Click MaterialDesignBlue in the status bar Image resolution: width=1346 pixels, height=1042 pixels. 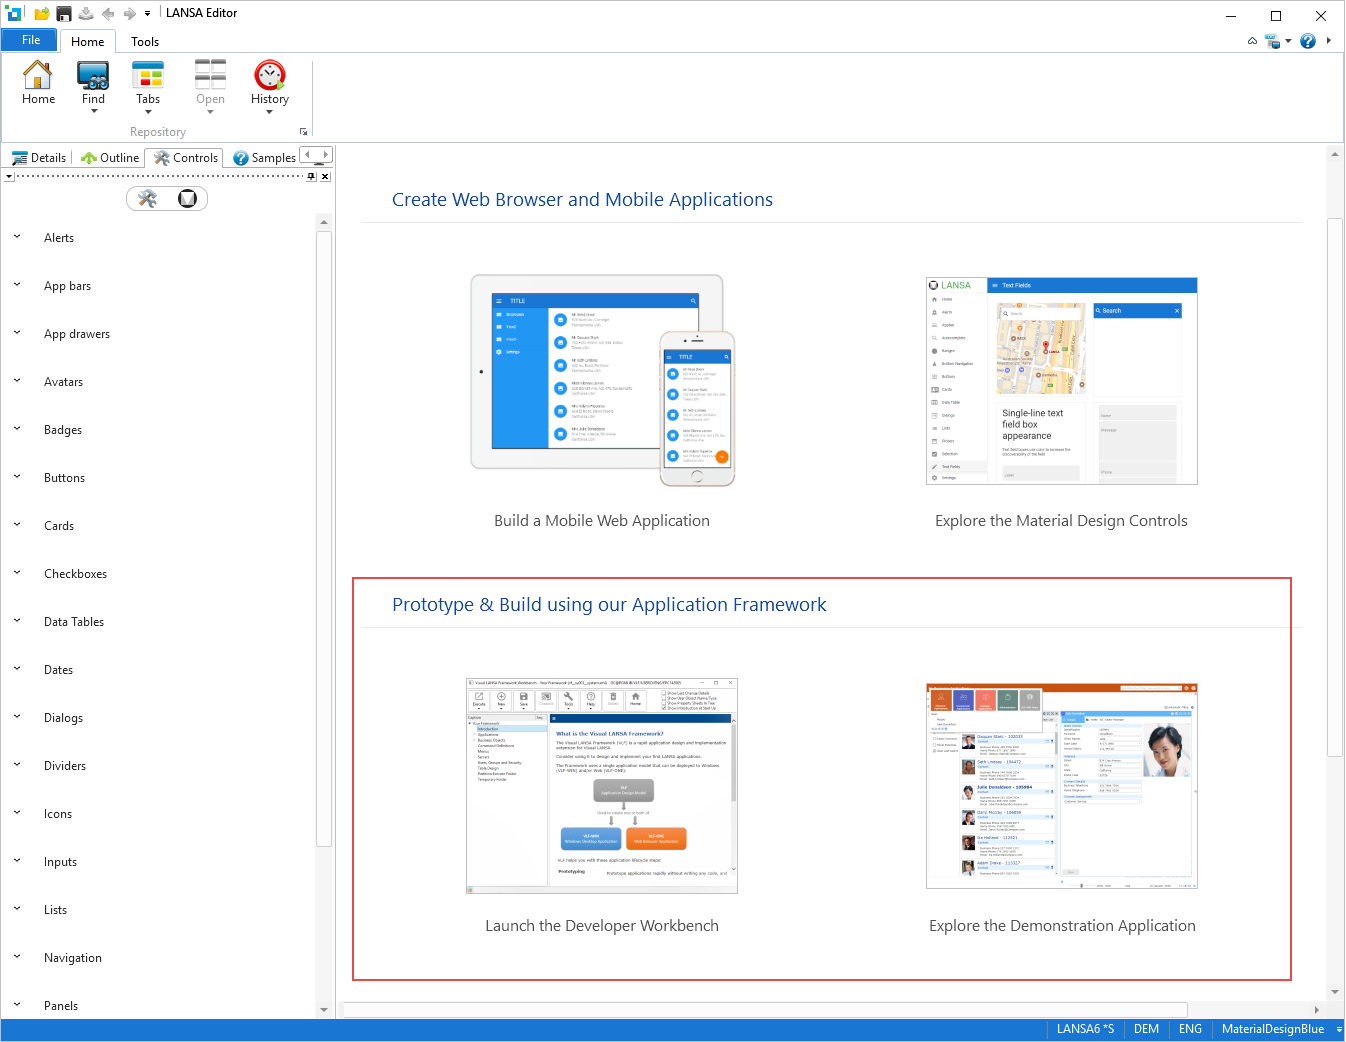1272,1029
